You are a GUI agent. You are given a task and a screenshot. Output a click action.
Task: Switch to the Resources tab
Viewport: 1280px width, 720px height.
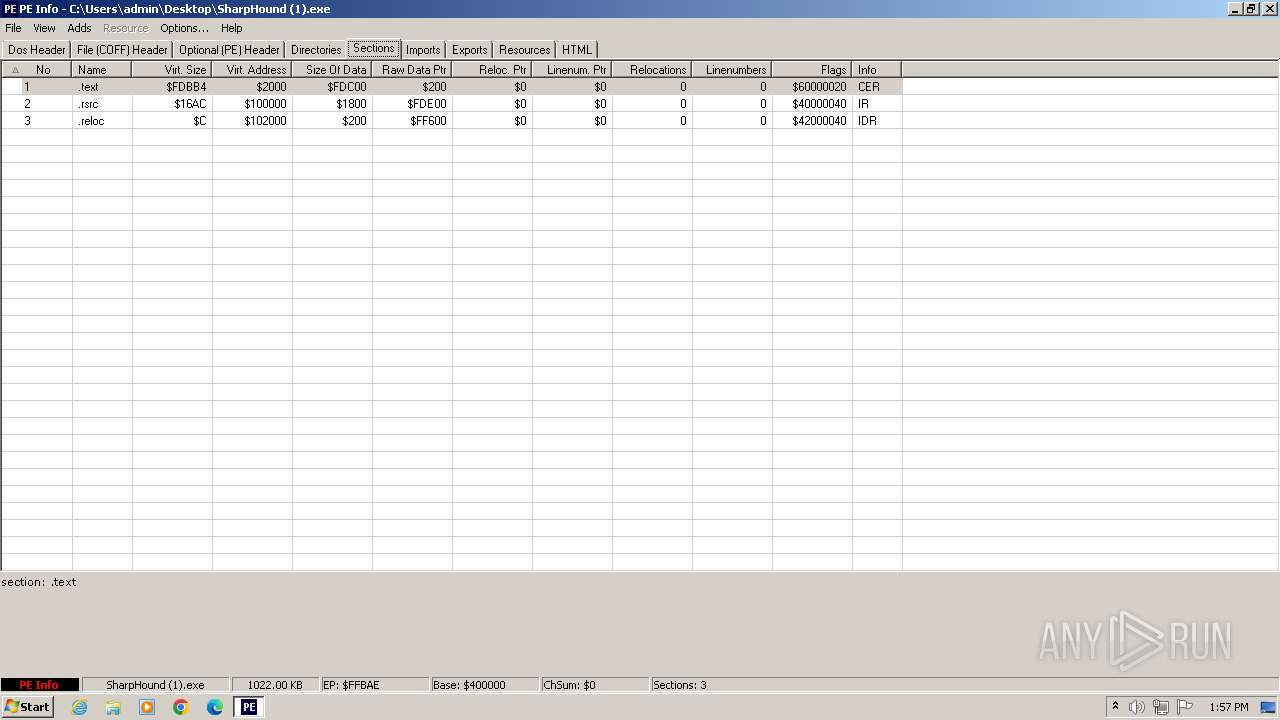coord(524,50)
